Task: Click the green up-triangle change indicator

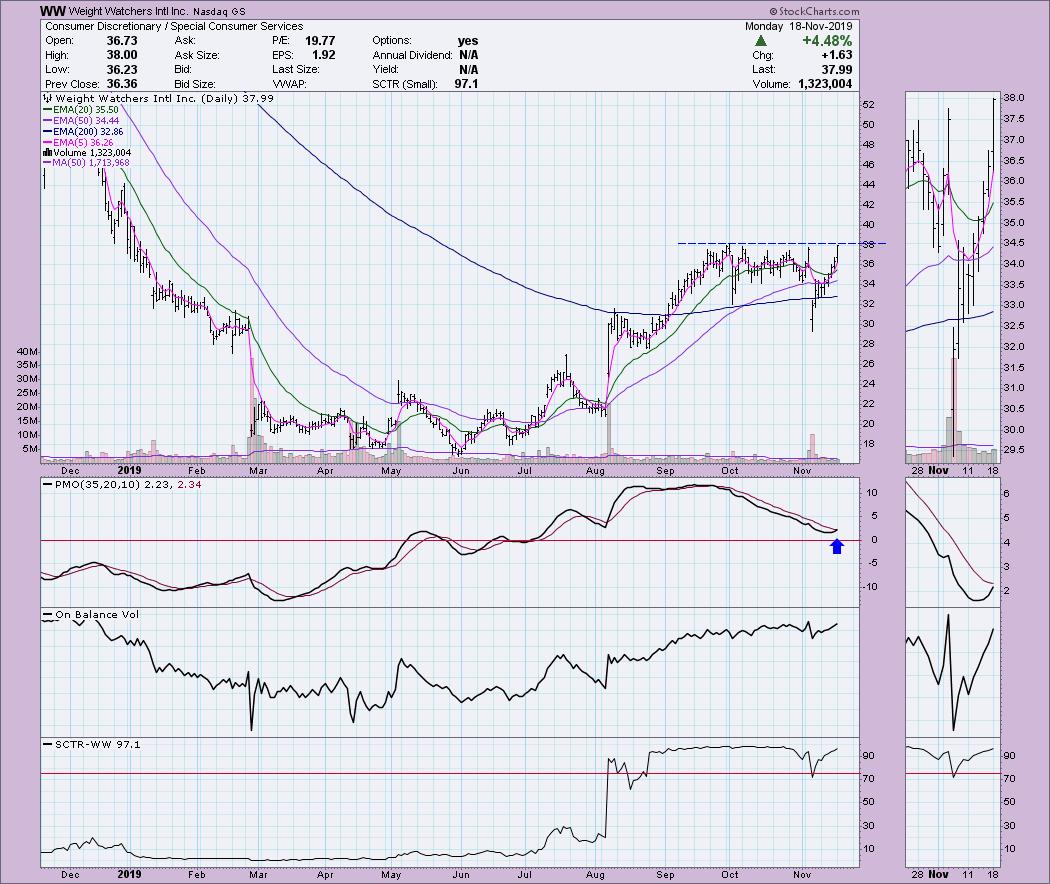Action: tap(761, 41)
